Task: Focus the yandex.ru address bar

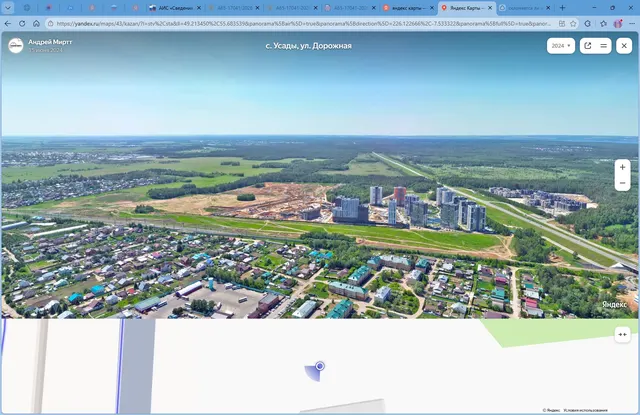Action: click(303, 24)
